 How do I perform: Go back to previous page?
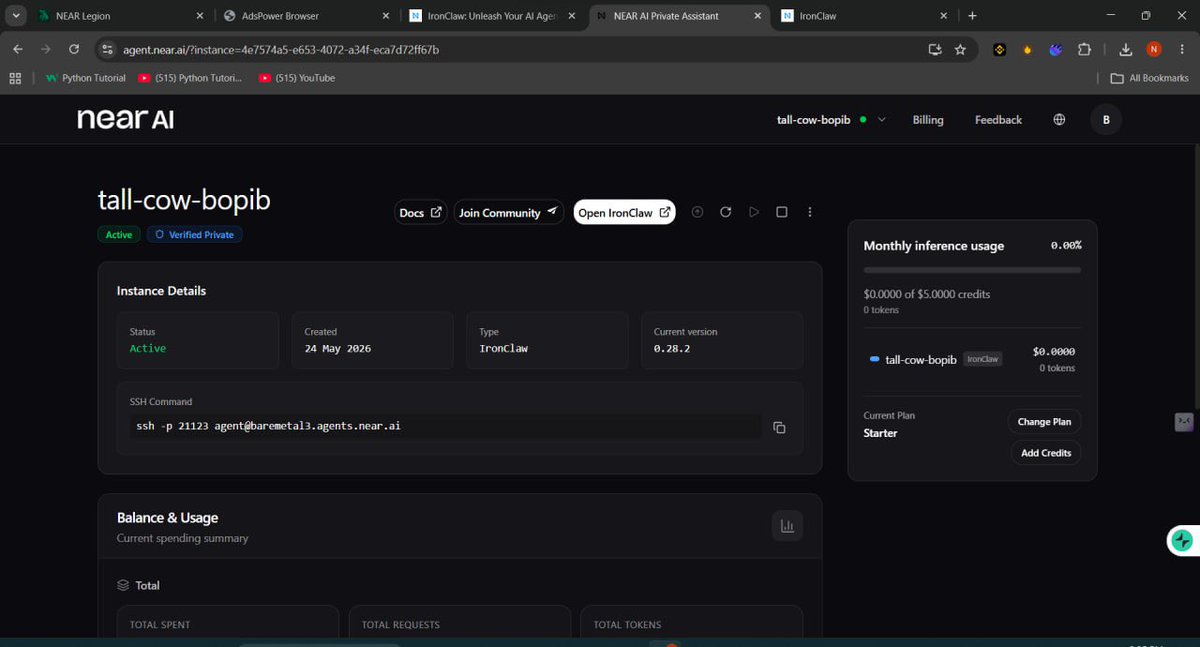[18, 49]
